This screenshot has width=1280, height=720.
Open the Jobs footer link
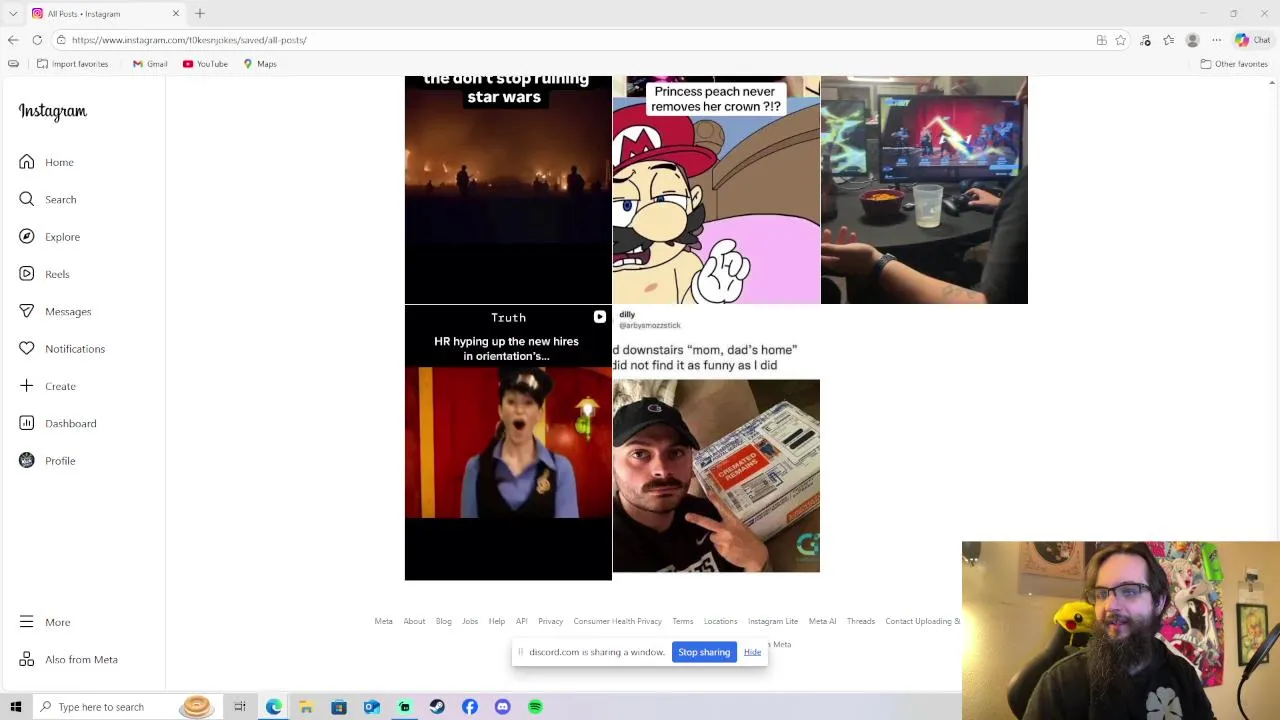tap(470, 621)
